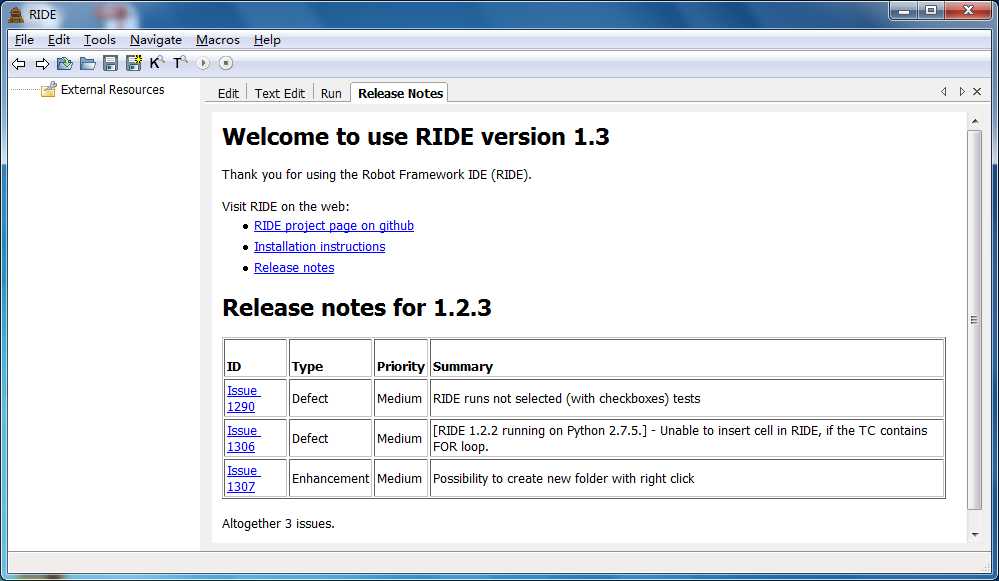
Task: Open the Macros menu
Action: coord(217,40)
